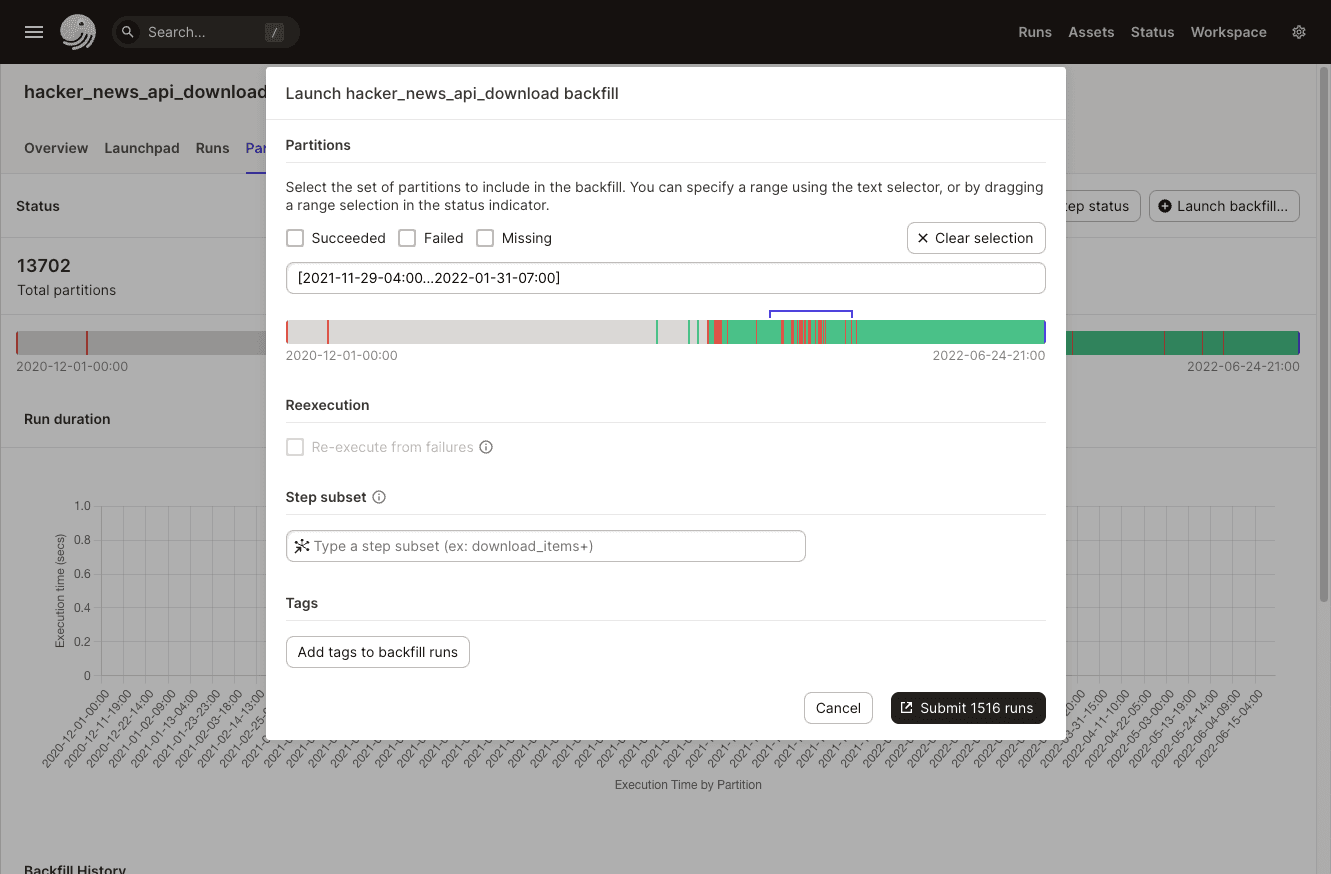
Task: Click the info icon beside Re-execute from failures
Action: coord(486,447)
